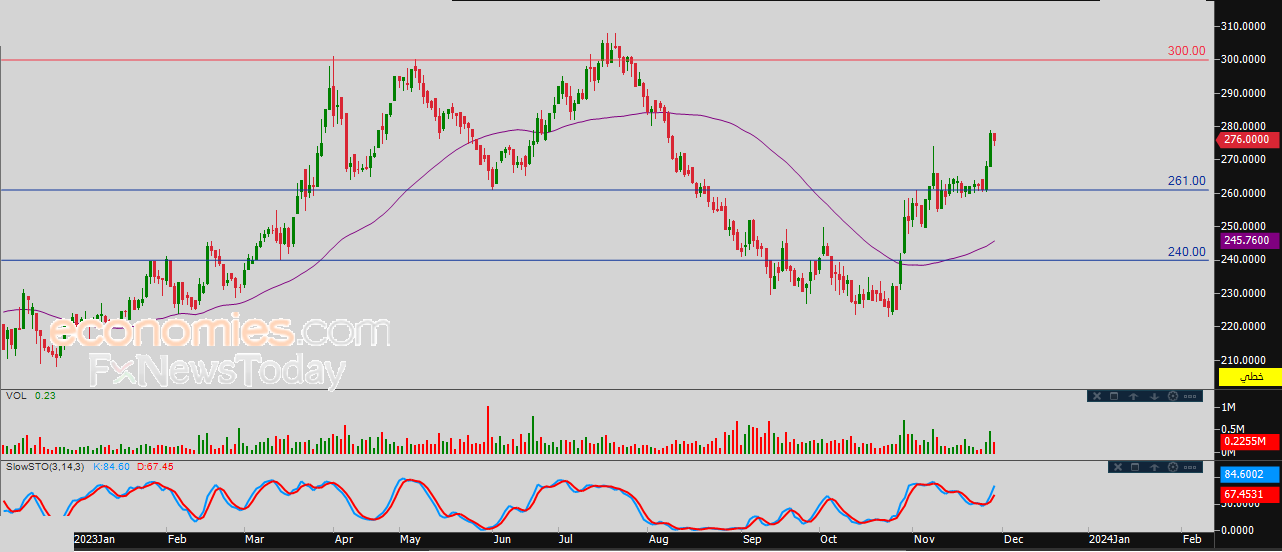Move the VOL panel down
The image size is (1282, 552).
coord(1154,396)
